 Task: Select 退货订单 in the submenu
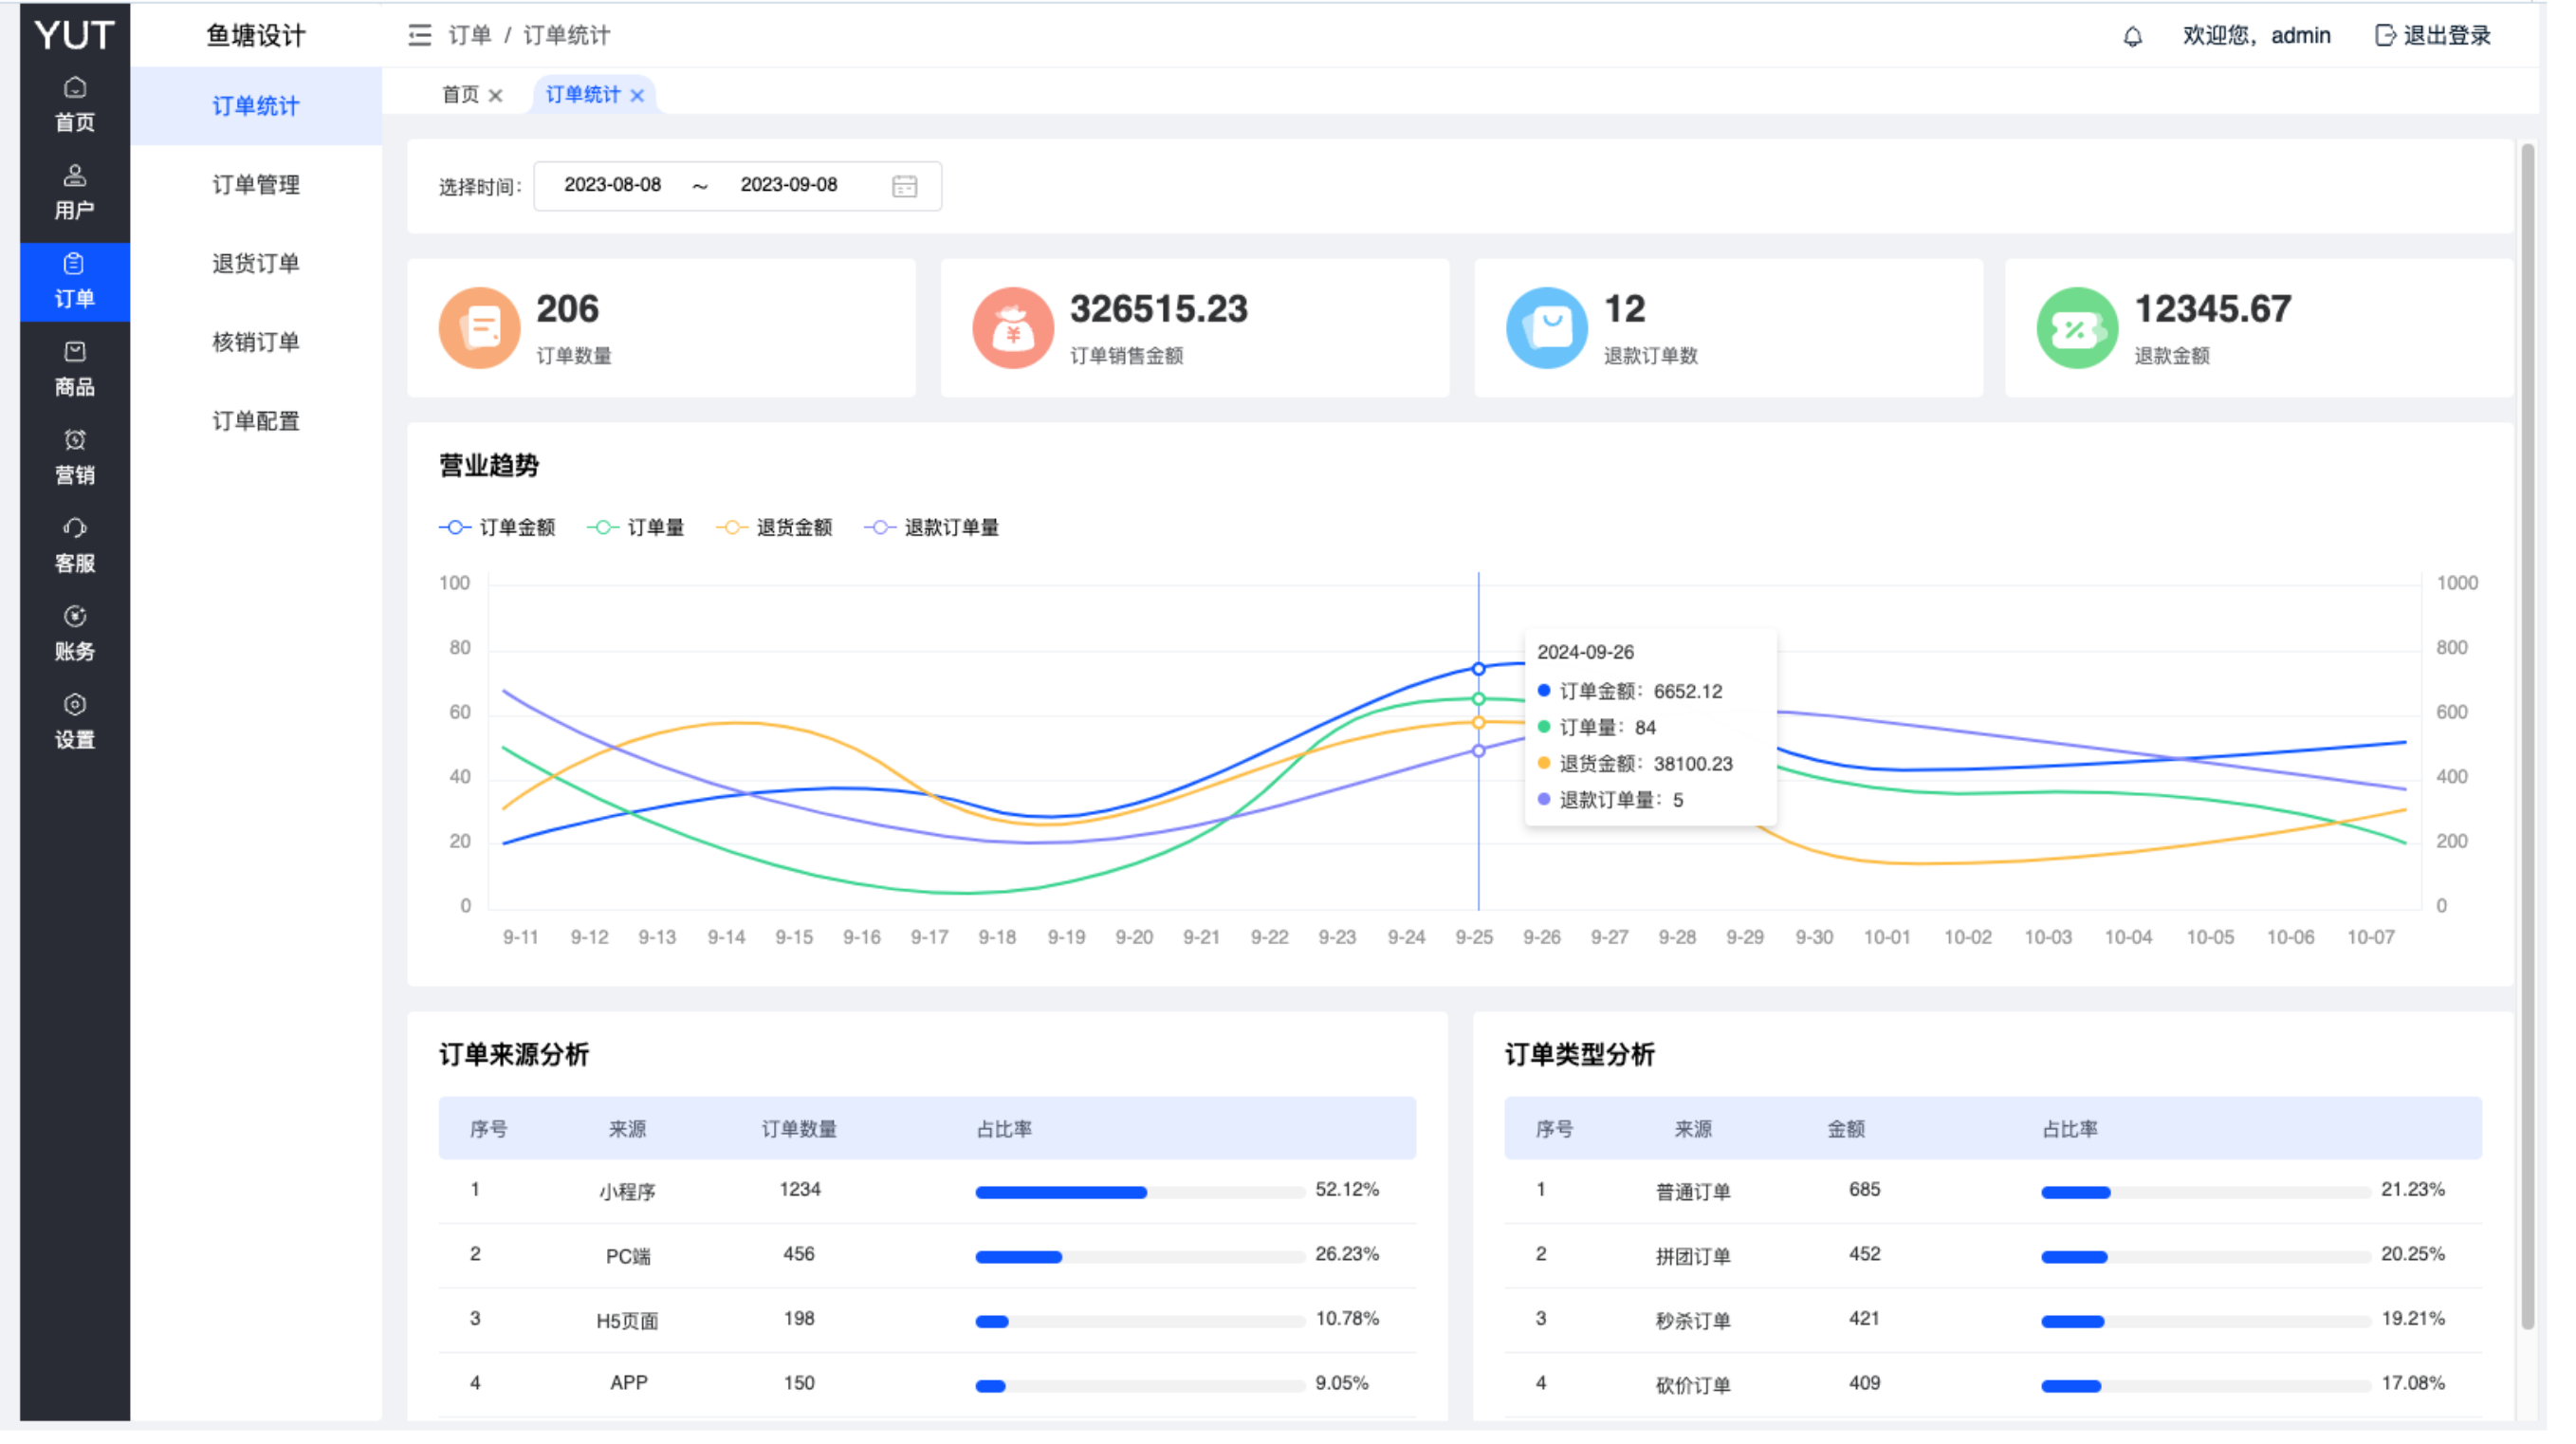[x=255, y=263]
